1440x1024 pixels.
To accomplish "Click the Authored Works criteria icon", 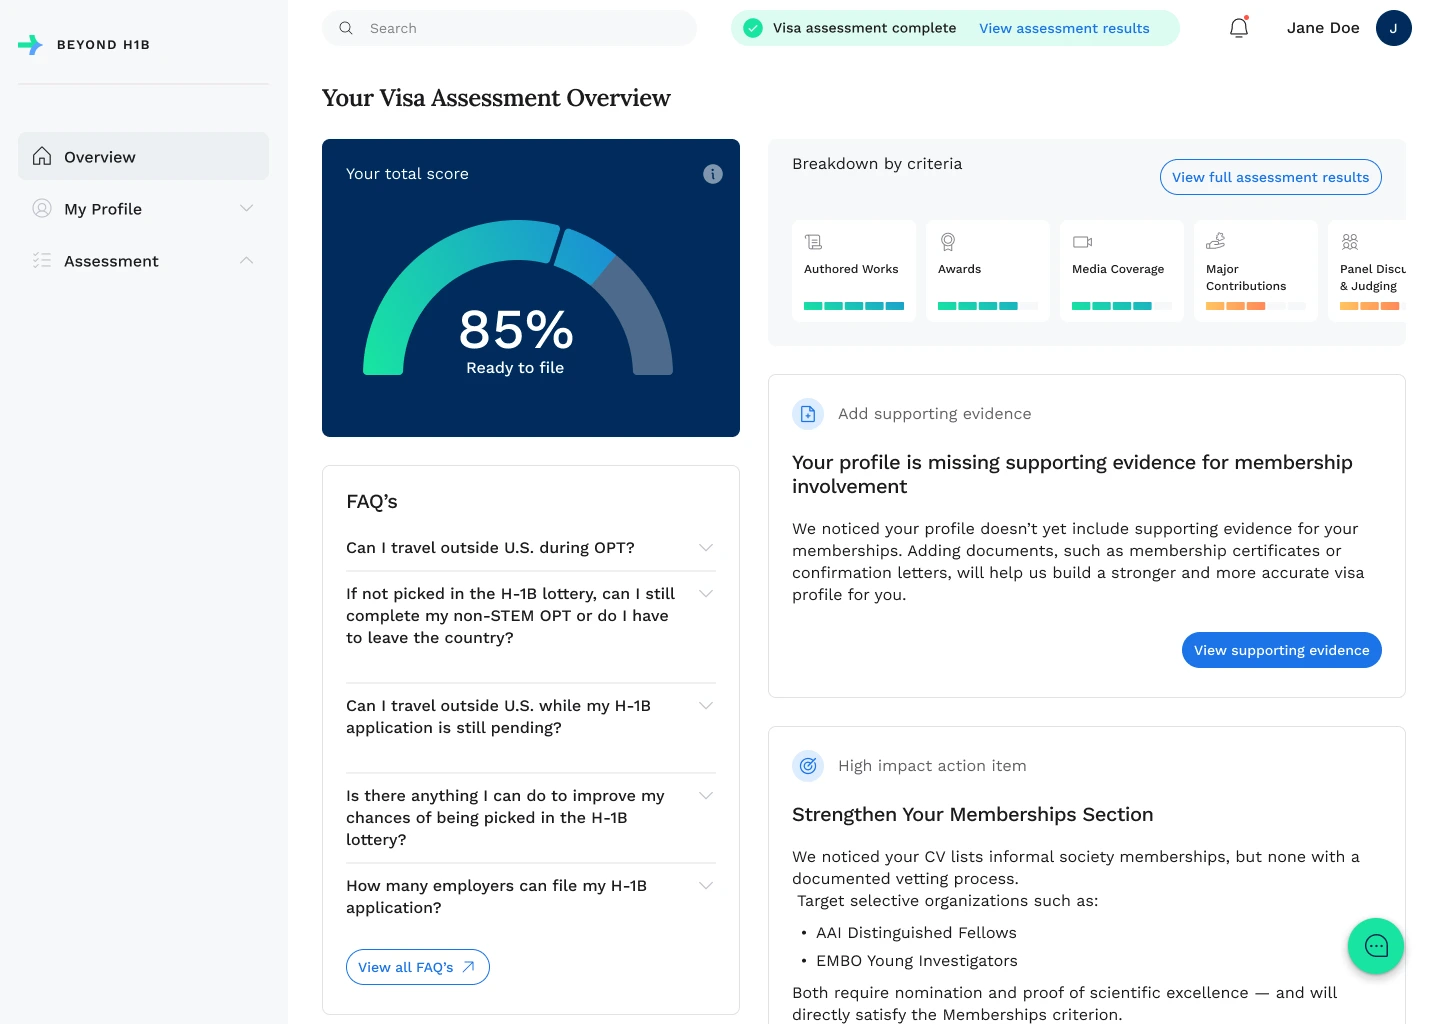I will 814,242.
